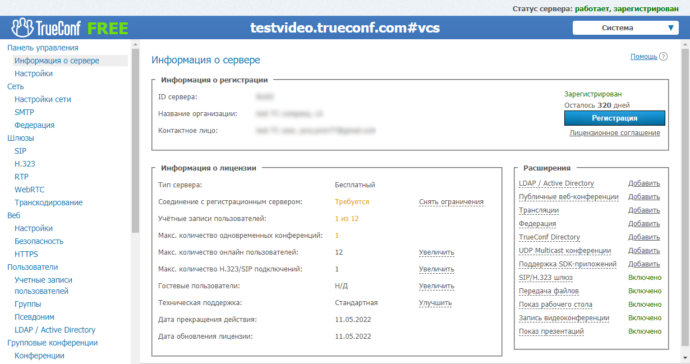Add Поддержка SDK-приложений extension
Image resolution: width=690 pixels, height=364 pixels.
point(644,264)
